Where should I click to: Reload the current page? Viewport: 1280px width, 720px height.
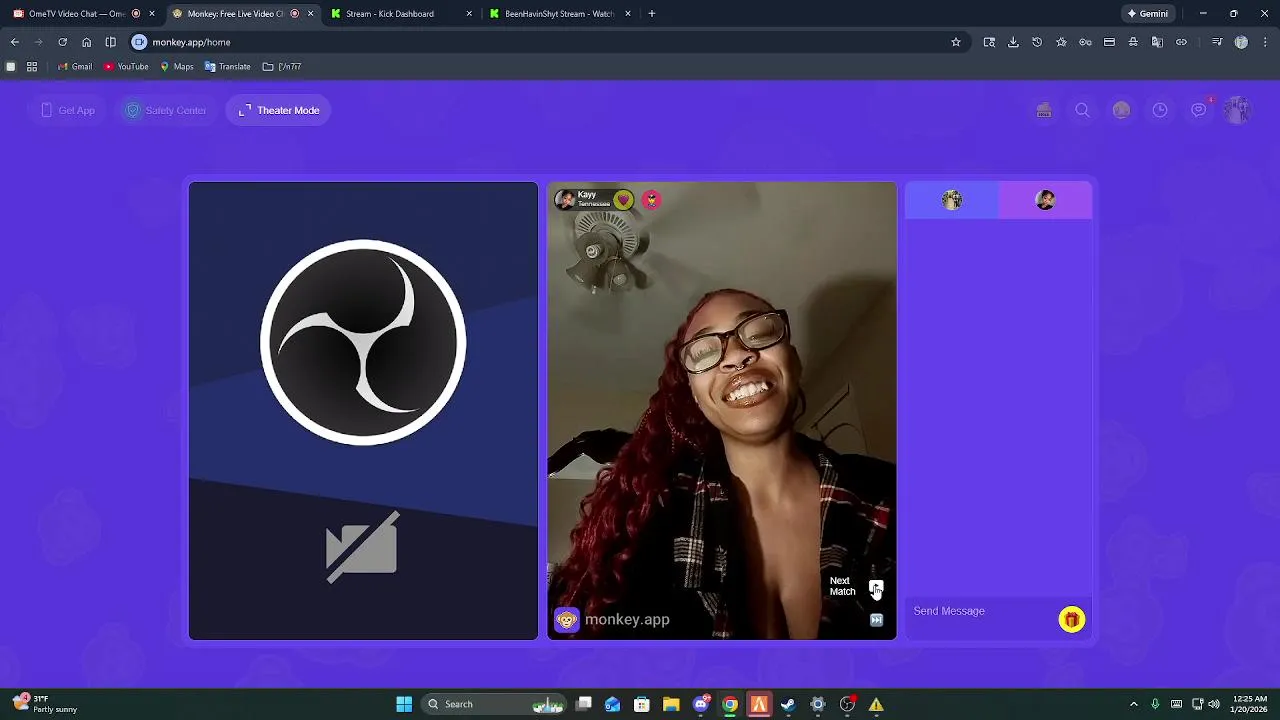[x=62, y=42]
